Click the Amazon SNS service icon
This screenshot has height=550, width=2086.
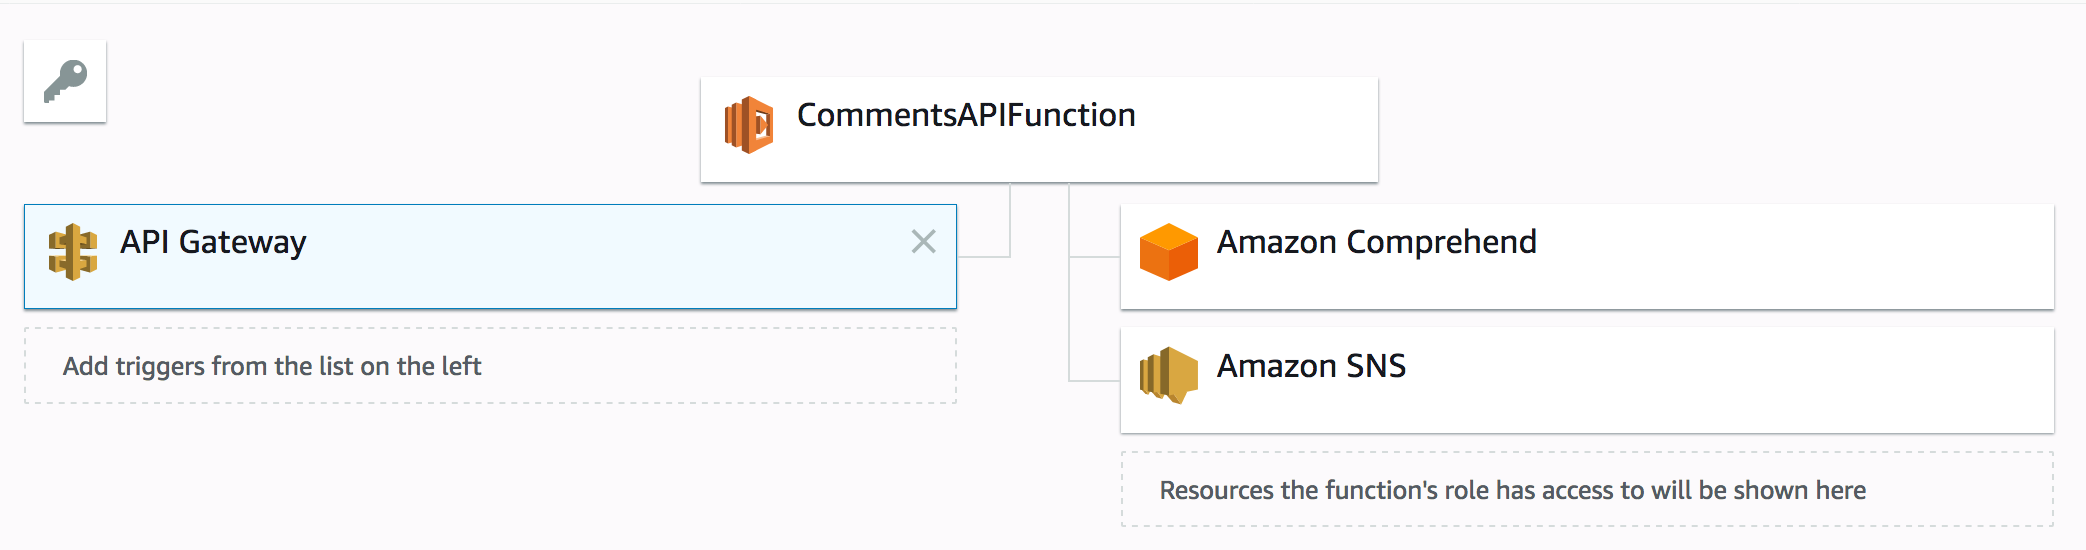click(x=1168, y=375)
